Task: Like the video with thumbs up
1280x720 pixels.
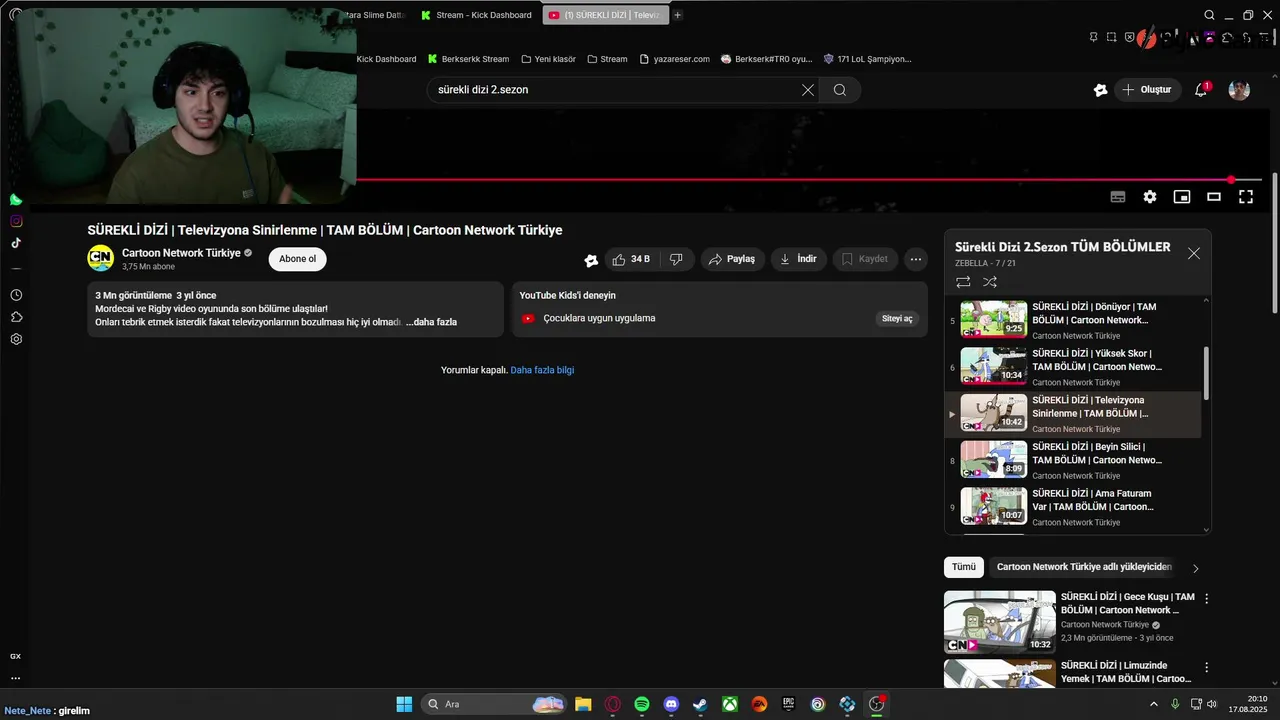Action: coord(631,259)
